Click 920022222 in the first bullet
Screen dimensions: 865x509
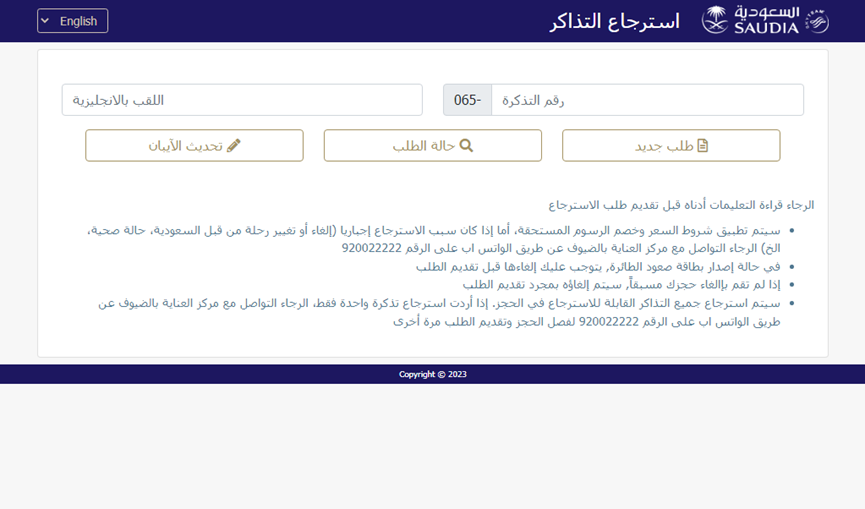click(x=373, y=248)
